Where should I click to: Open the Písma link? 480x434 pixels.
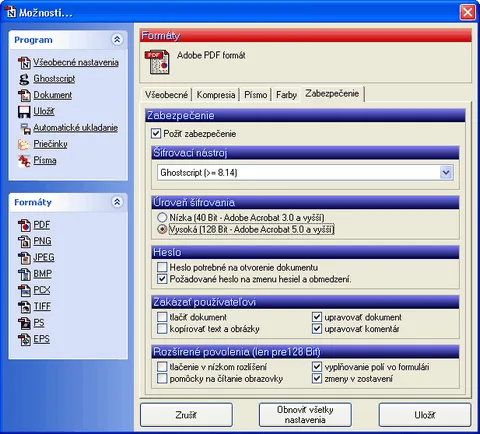tap(45, 161)
